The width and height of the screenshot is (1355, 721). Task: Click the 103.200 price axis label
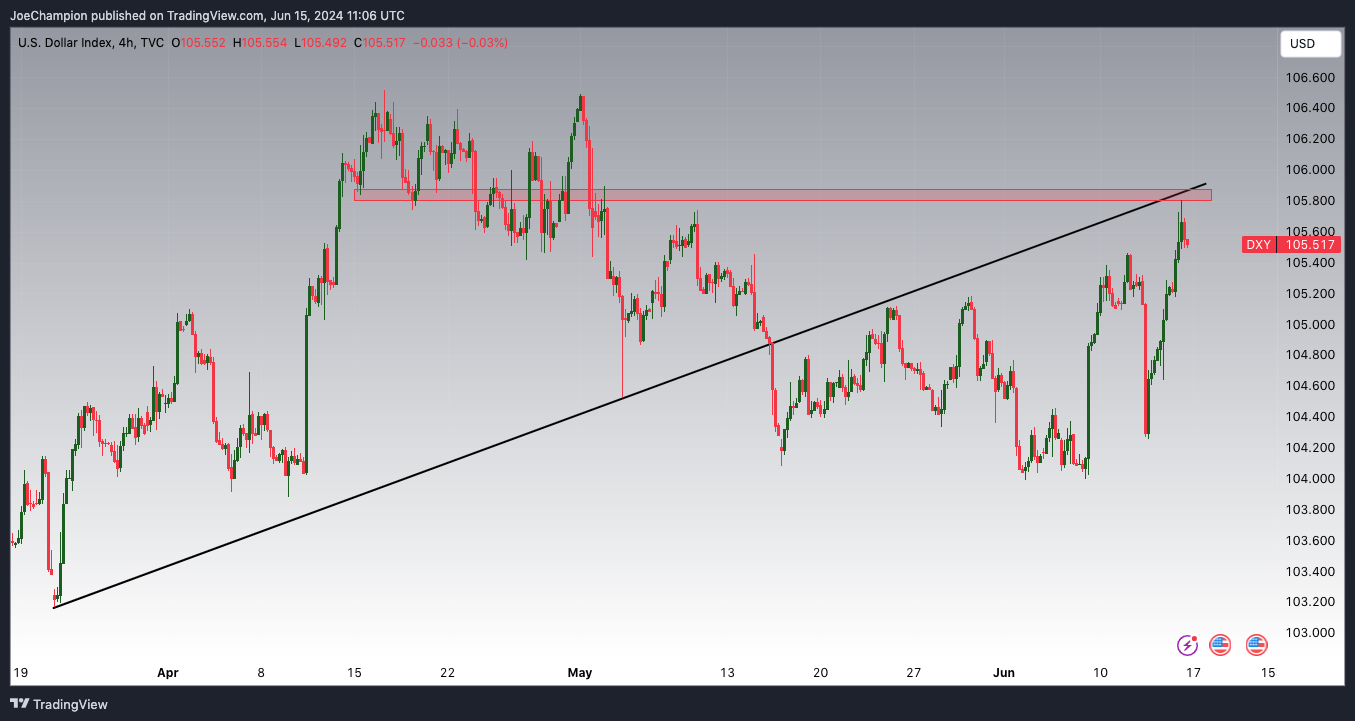[1310, 602]
